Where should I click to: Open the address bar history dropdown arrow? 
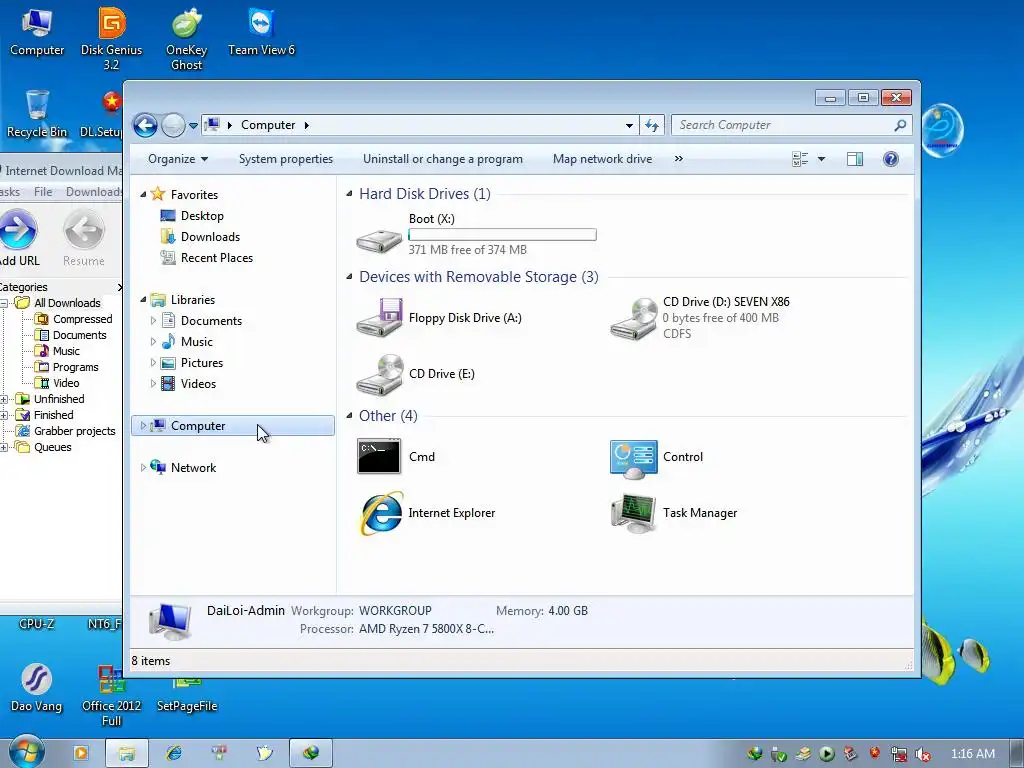click(x=629, y=125)
